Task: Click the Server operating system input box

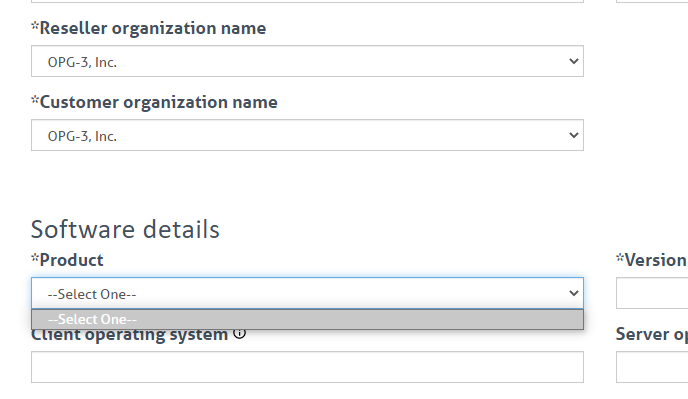Action: coord(652,367)
